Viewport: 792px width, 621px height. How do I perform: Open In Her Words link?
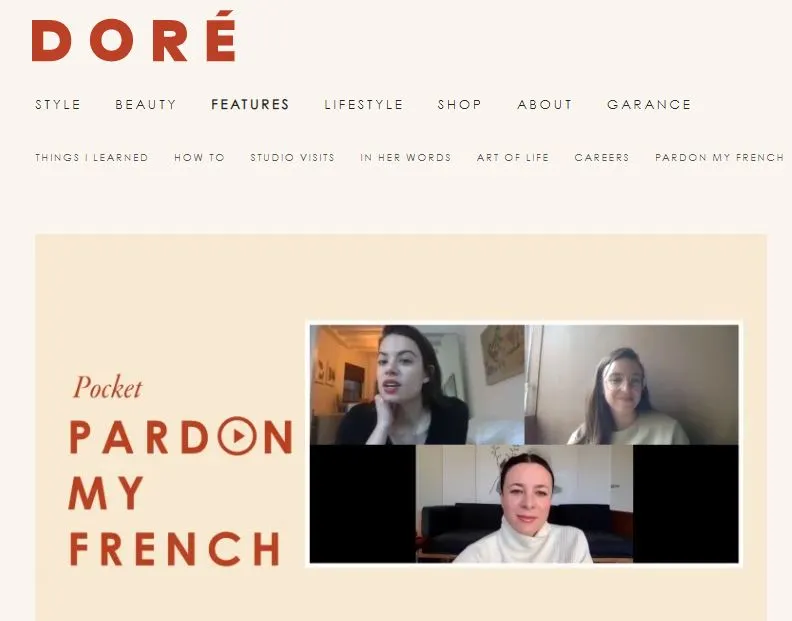[x=406, y=158]
